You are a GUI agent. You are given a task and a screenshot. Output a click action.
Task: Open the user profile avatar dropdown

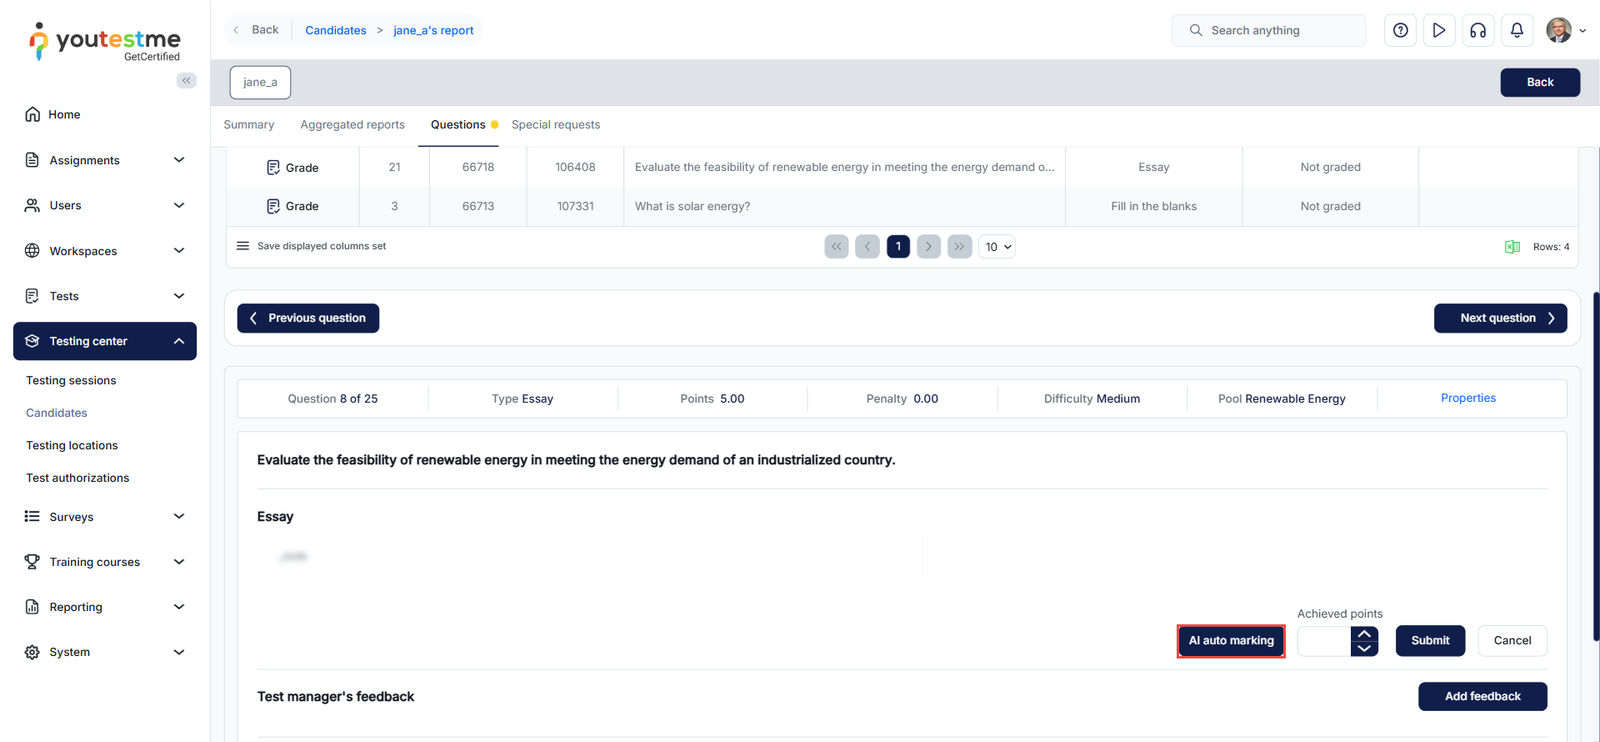point(1565,30)
